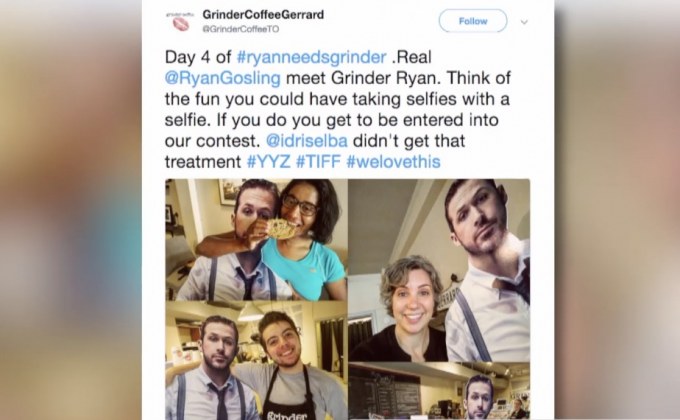The width and height of the screenshot is (680, 420).
Task: Click the tweet text starting 'Day 4 of'
Action: tap(338, 109)
